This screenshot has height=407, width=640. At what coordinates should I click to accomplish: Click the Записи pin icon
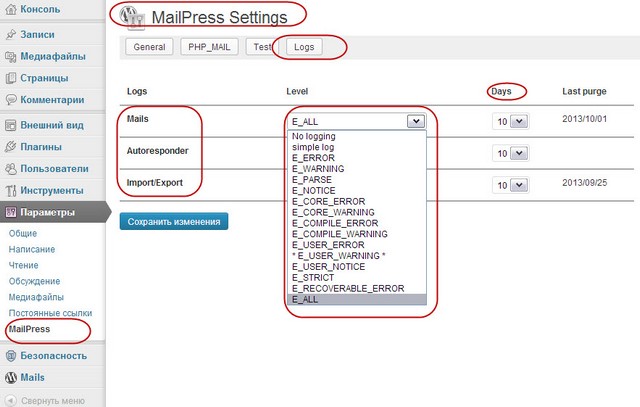11,34
